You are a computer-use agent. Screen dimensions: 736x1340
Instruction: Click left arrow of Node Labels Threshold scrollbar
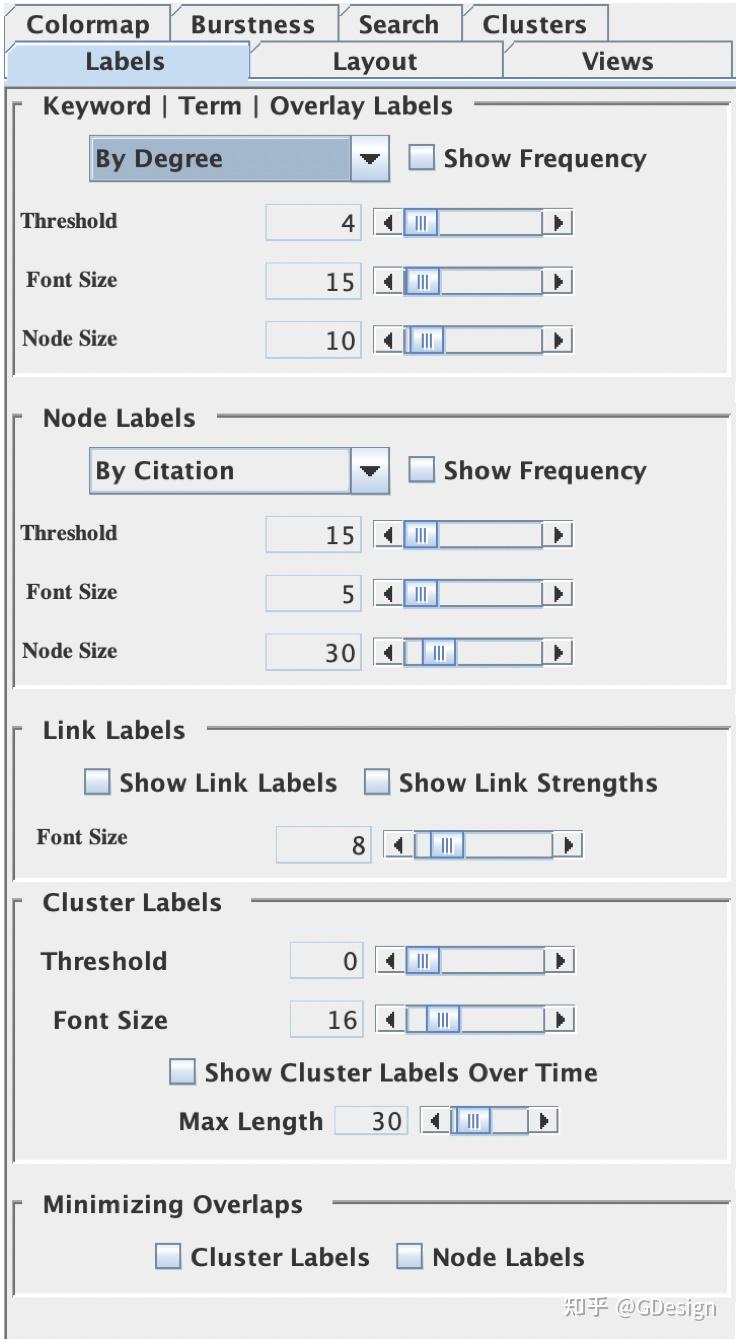pyautogui.click(x=388, y=535)
